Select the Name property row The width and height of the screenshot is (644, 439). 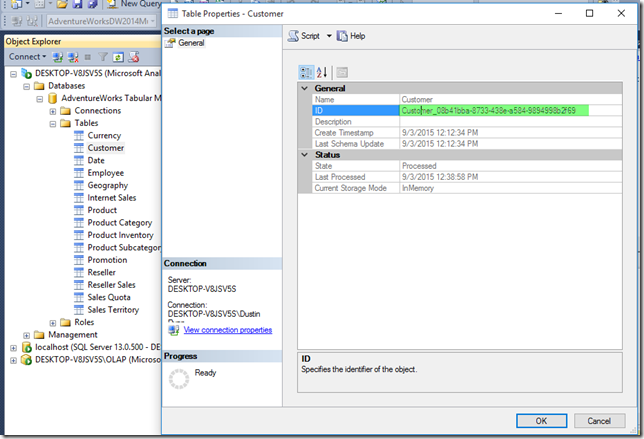[x=467, y=99]
